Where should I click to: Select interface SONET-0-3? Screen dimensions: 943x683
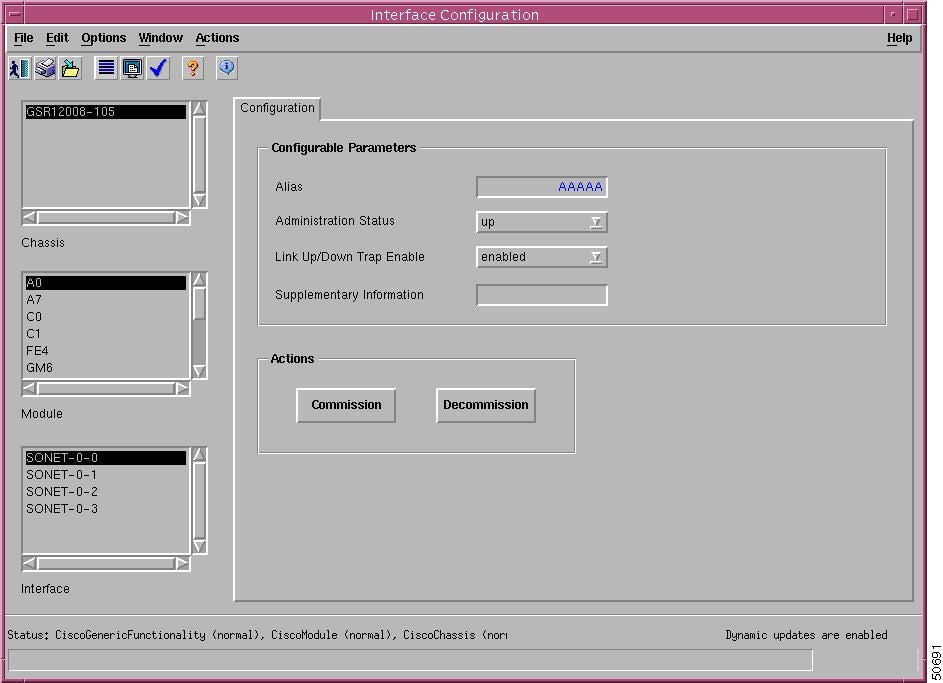click(106, 509)
